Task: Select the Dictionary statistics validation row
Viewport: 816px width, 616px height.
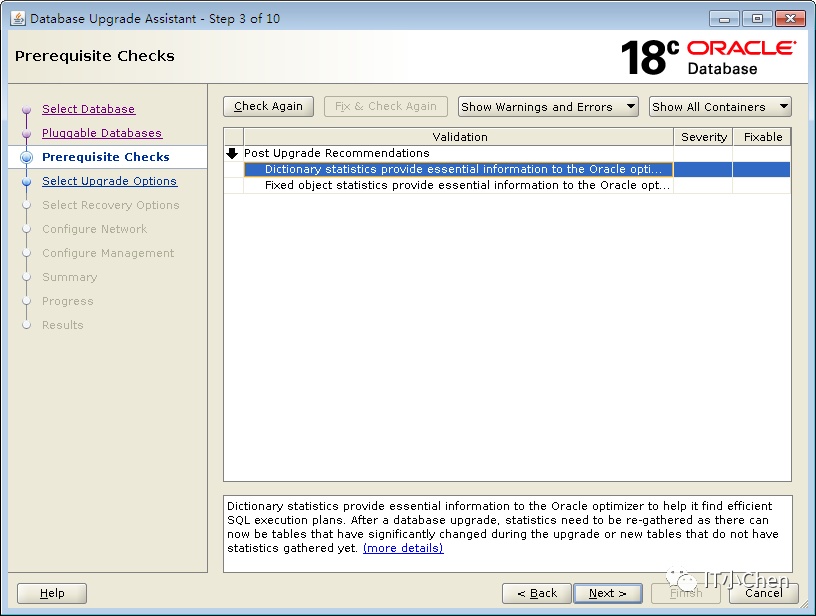Action: pos(507,169)
